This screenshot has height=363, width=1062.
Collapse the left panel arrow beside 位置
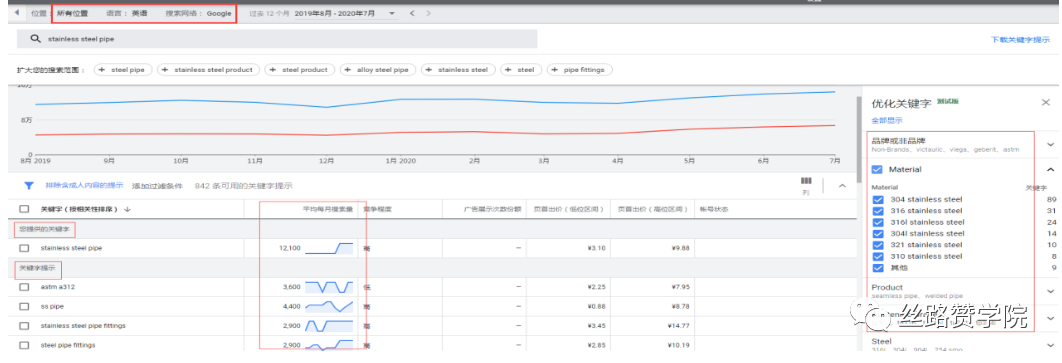(x=16, y=13)
